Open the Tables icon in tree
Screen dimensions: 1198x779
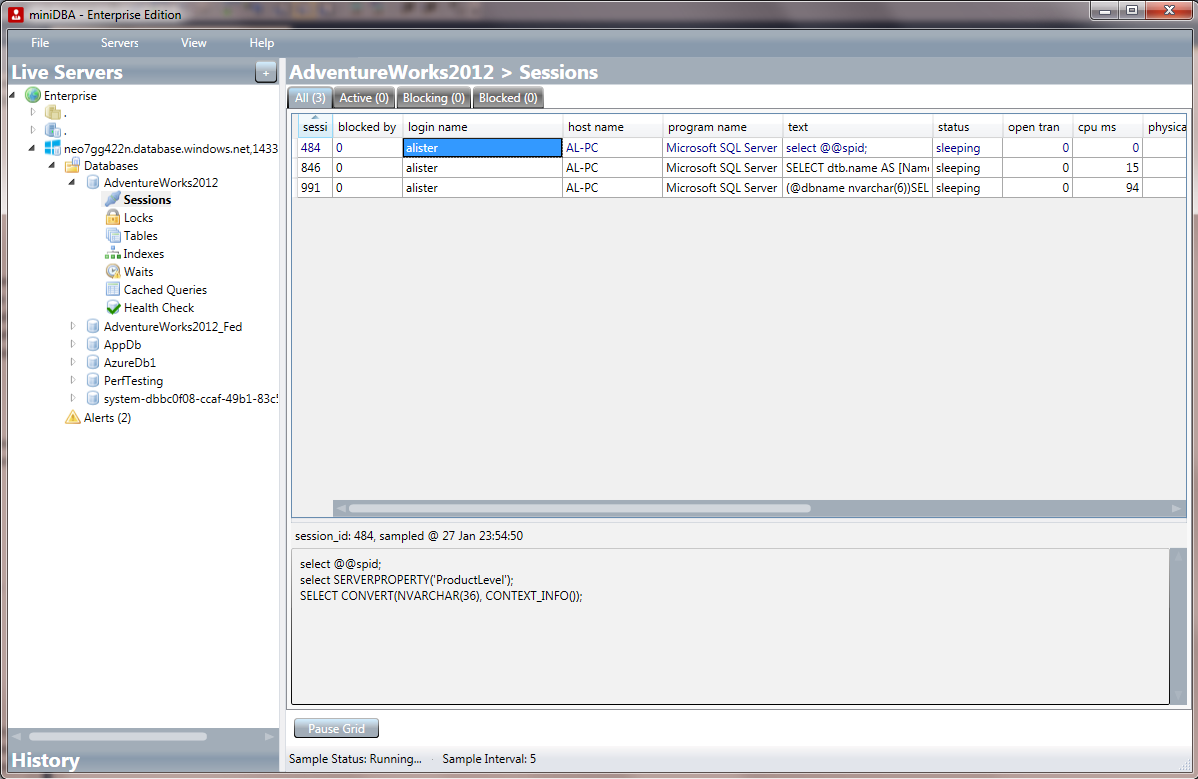(113, 236)
